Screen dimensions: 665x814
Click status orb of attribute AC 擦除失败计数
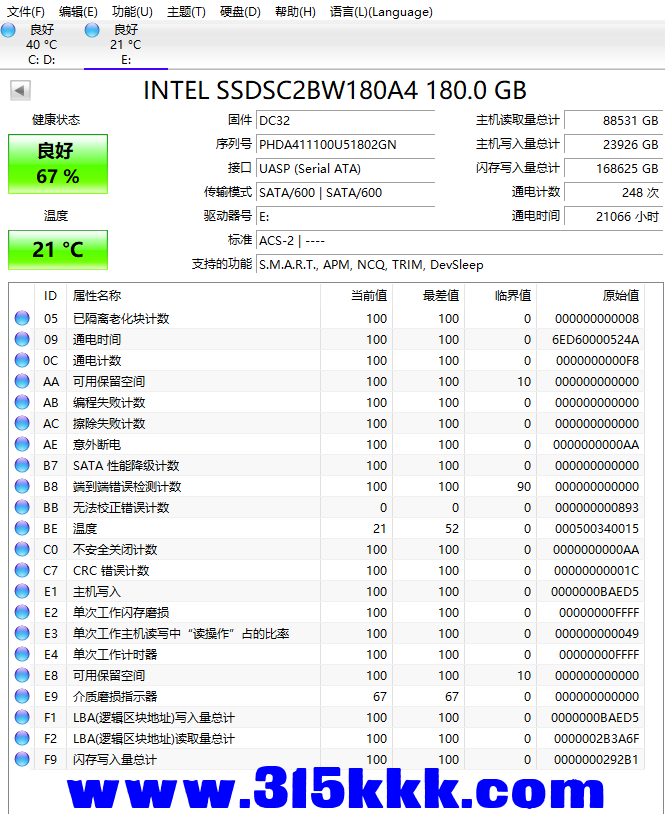click(x=22, y=424)
